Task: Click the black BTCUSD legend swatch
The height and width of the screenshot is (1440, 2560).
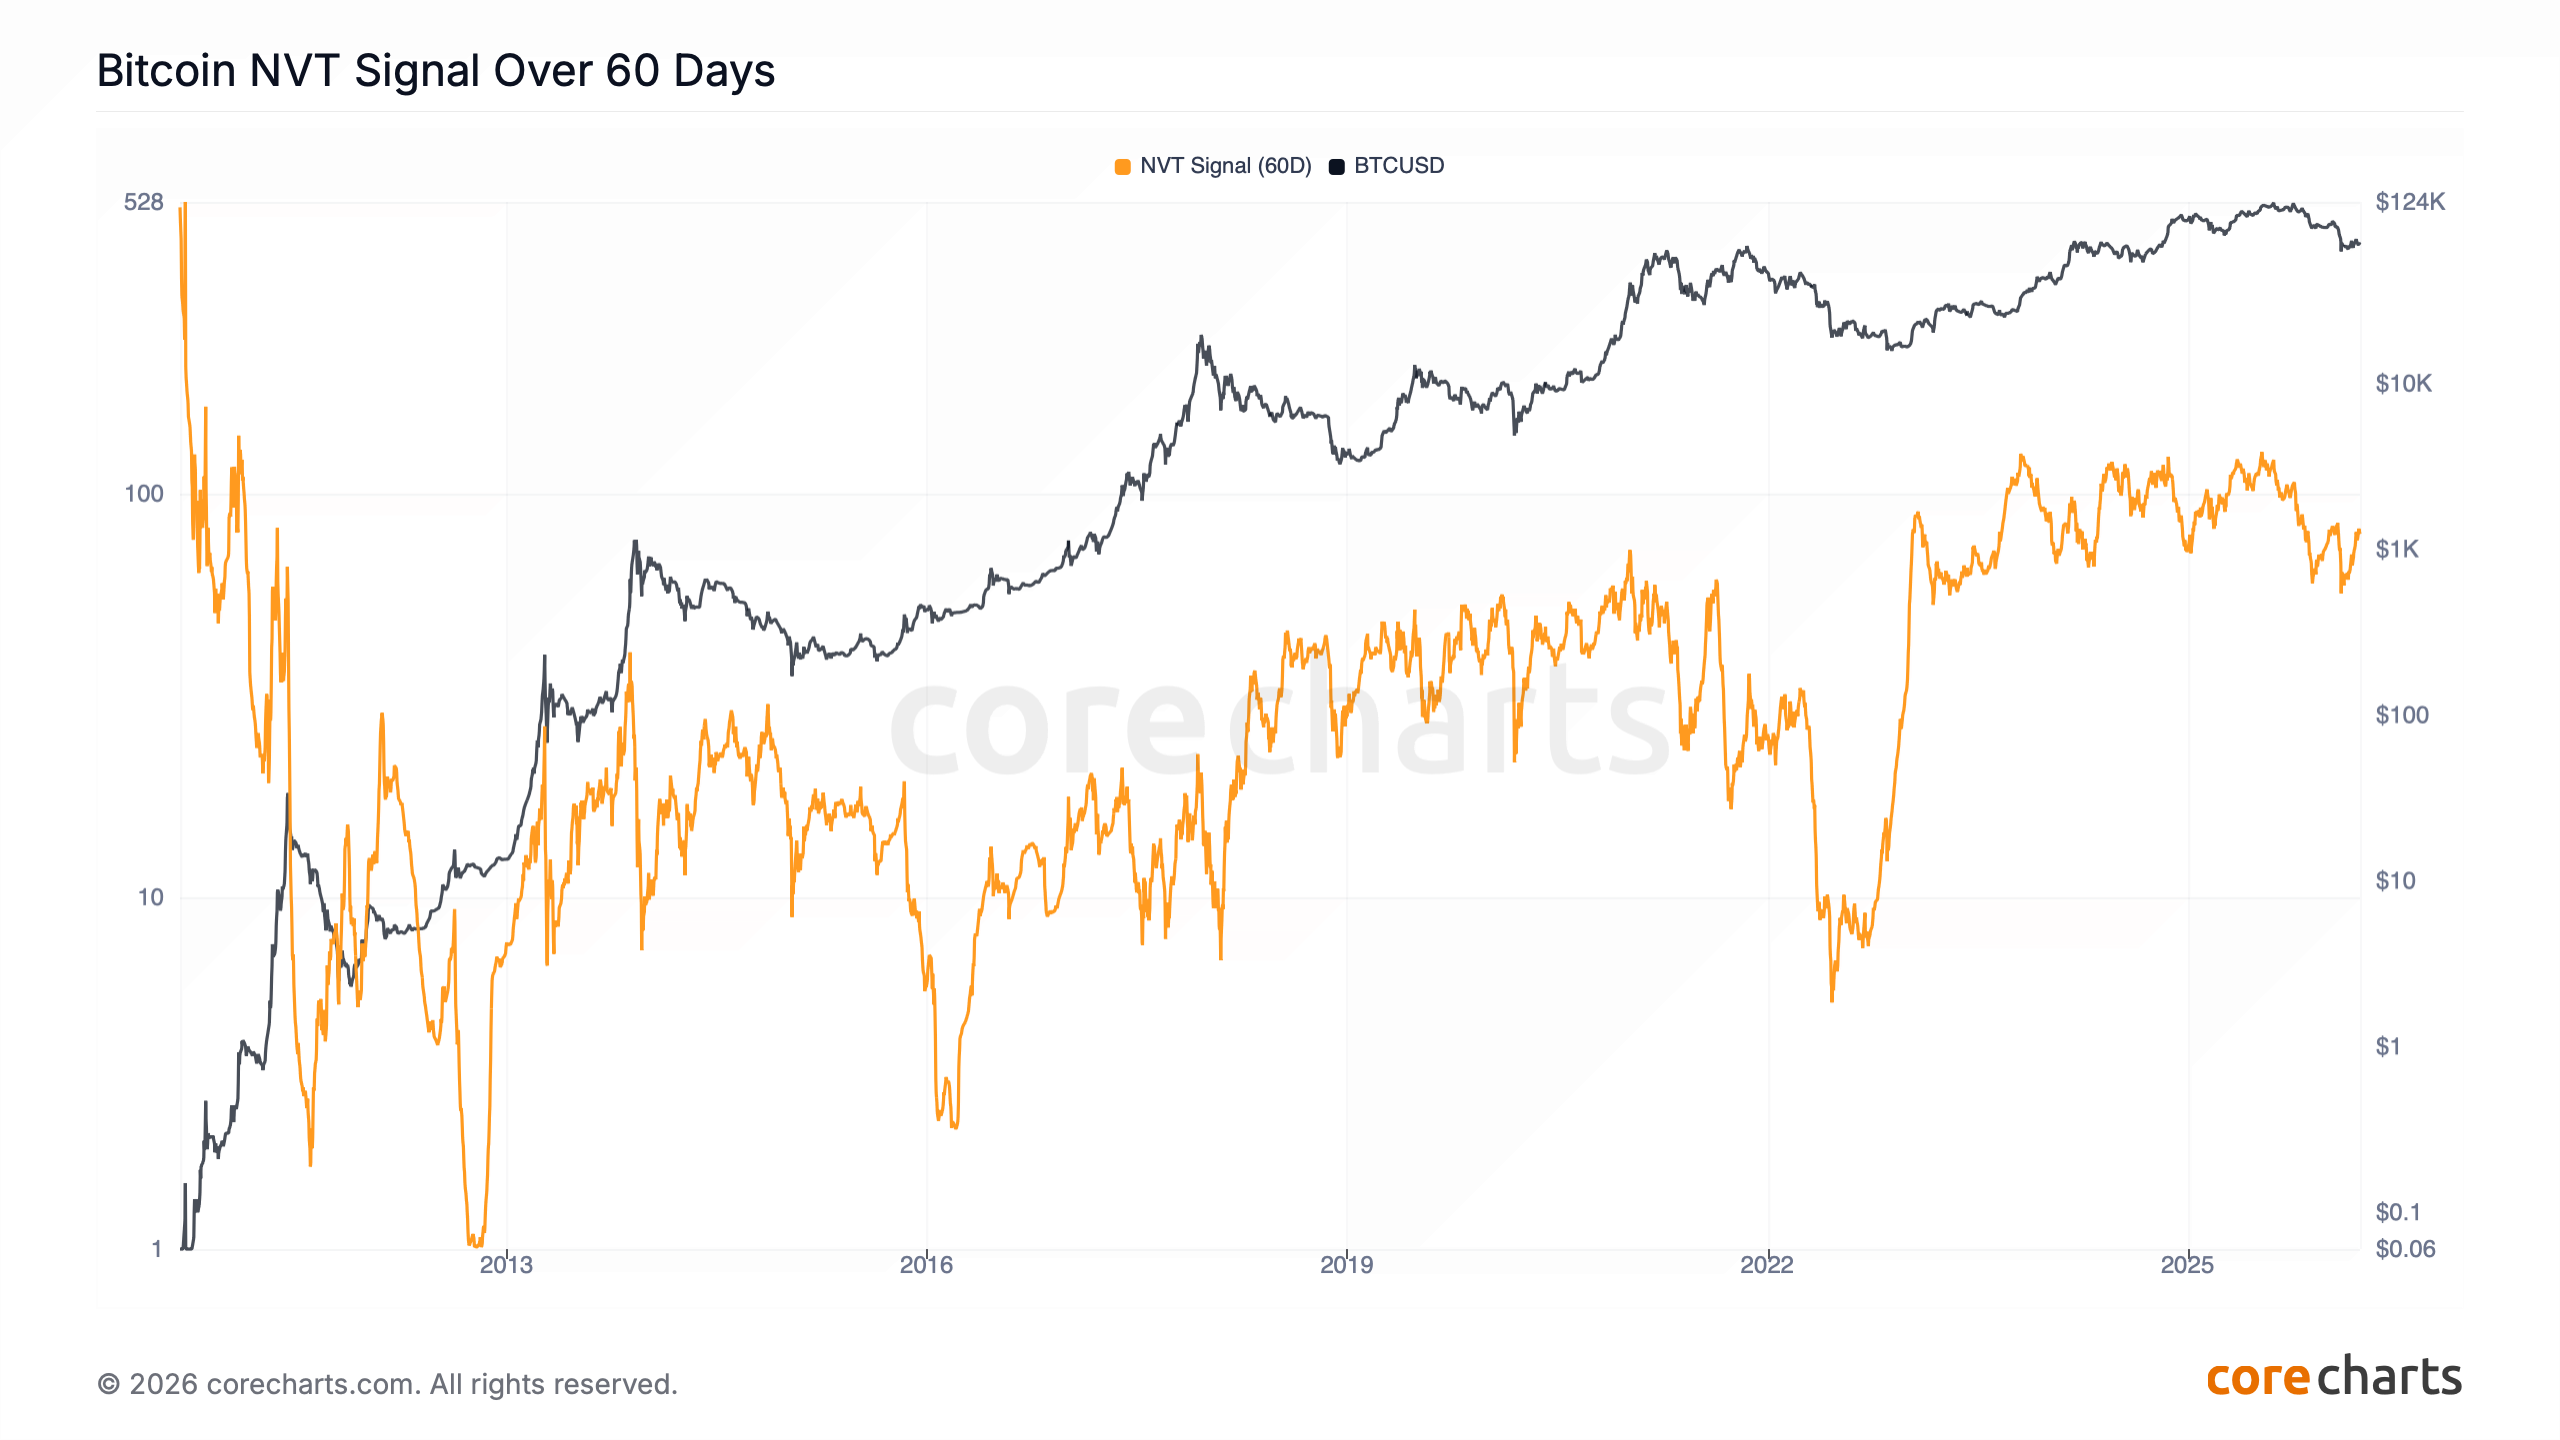Action: click(x=1336, y=166)
